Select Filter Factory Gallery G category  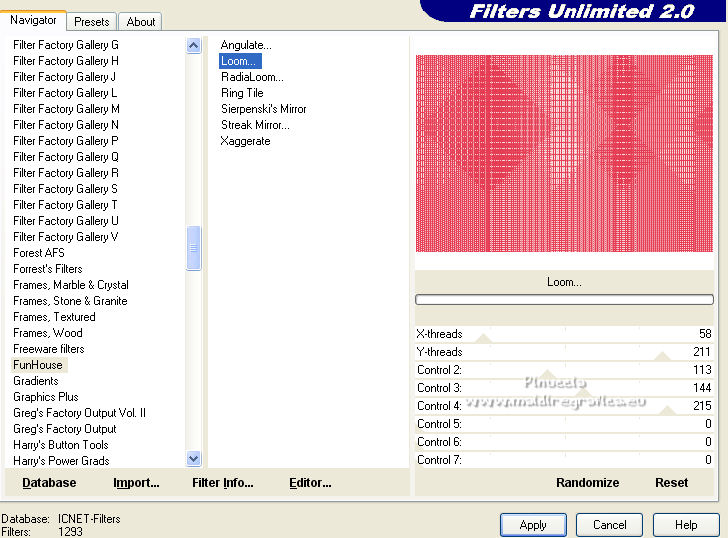point(66,45)
